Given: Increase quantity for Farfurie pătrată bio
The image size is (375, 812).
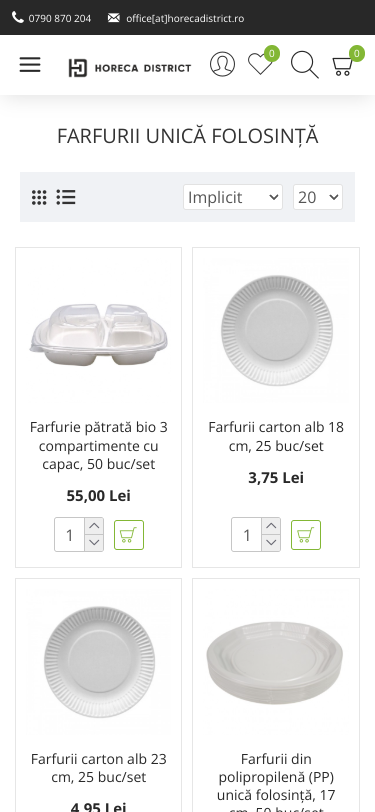Looking at the screenshot, I should click(x=94, y=526).
